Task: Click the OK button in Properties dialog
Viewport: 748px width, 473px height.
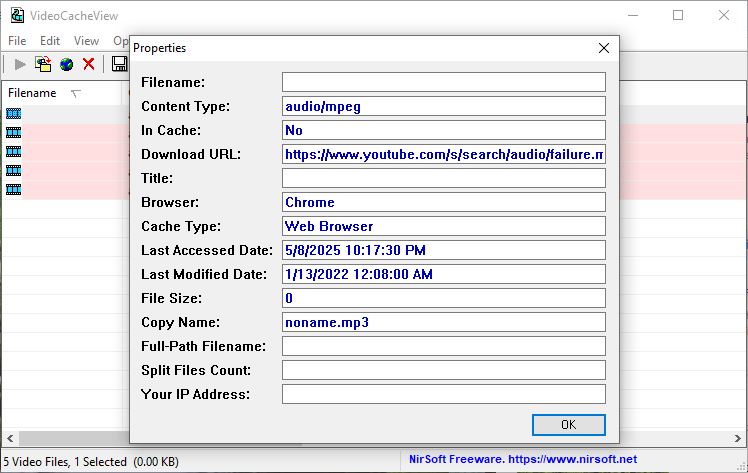Action: pyautogui.click(x=569, y=424)
